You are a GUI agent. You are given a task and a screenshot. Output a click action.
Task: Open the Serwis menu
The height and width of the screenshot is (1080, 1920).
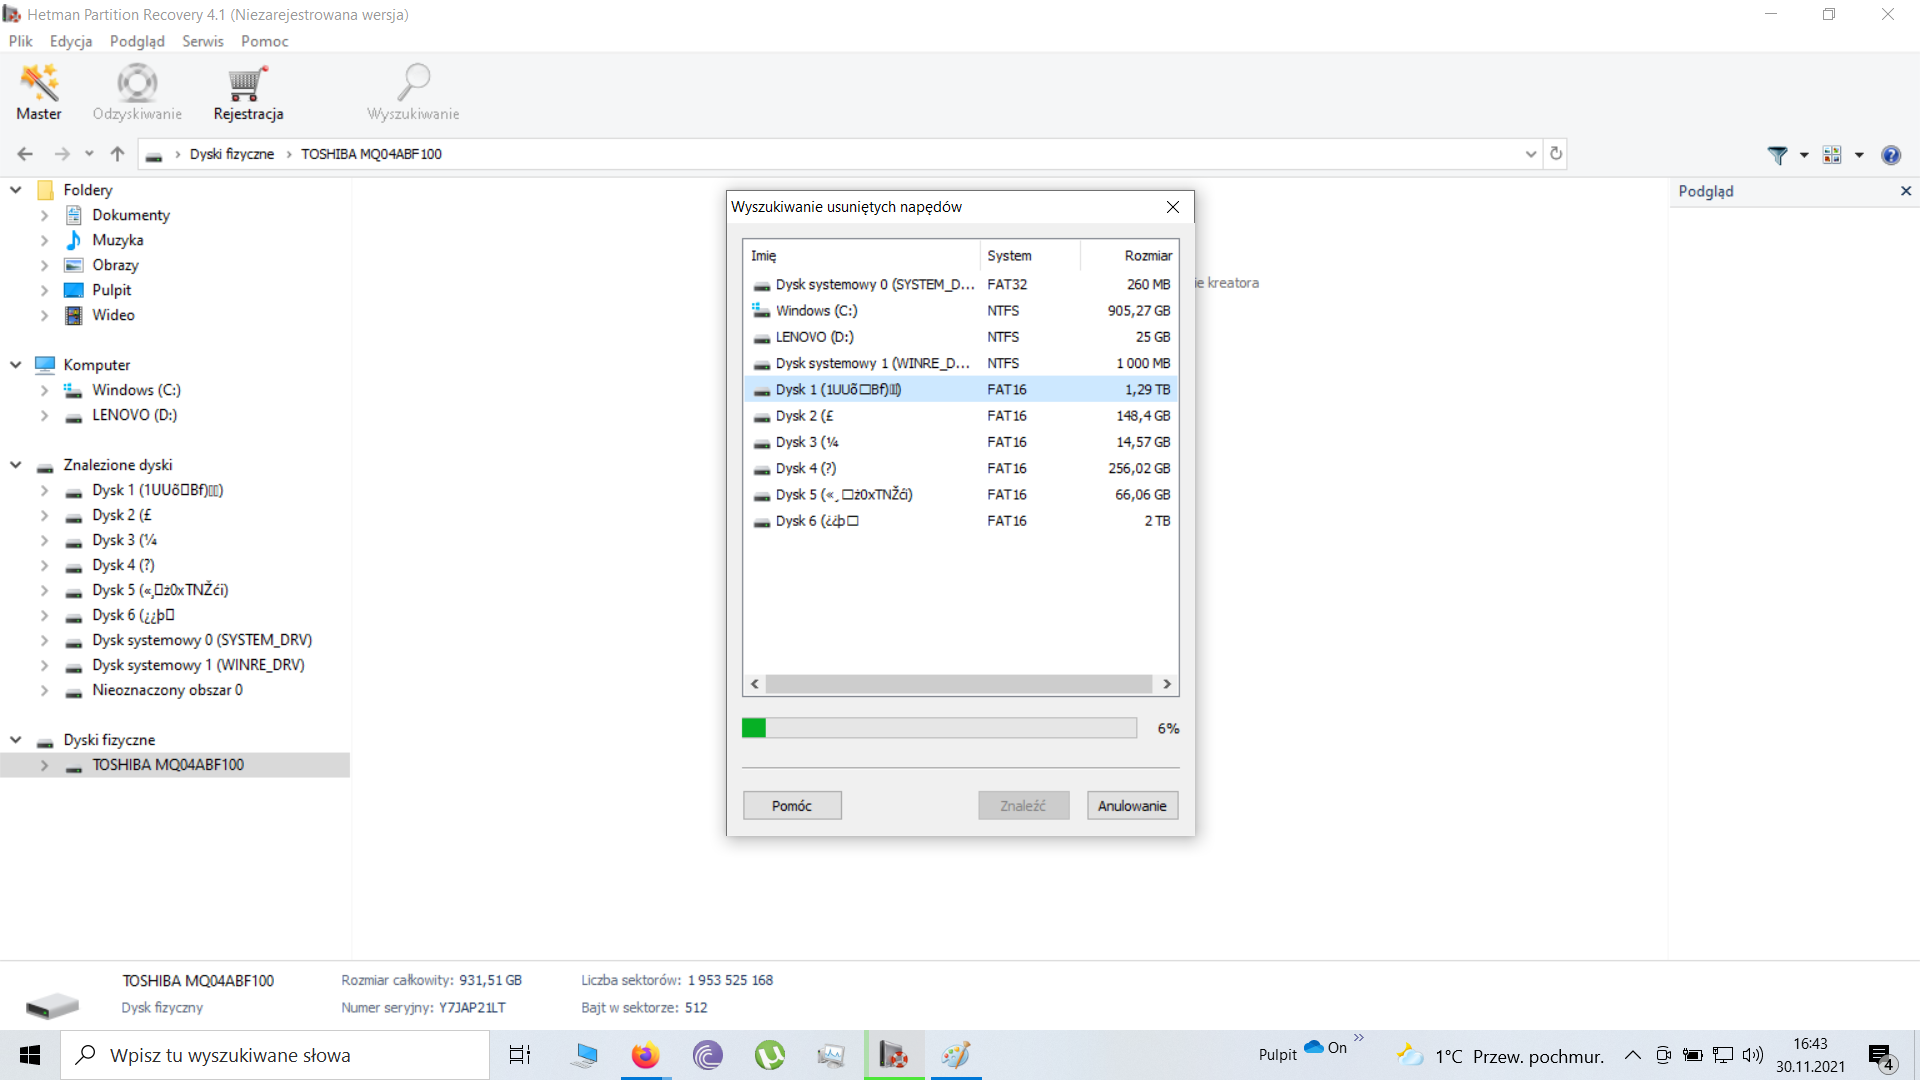(202, 41)
